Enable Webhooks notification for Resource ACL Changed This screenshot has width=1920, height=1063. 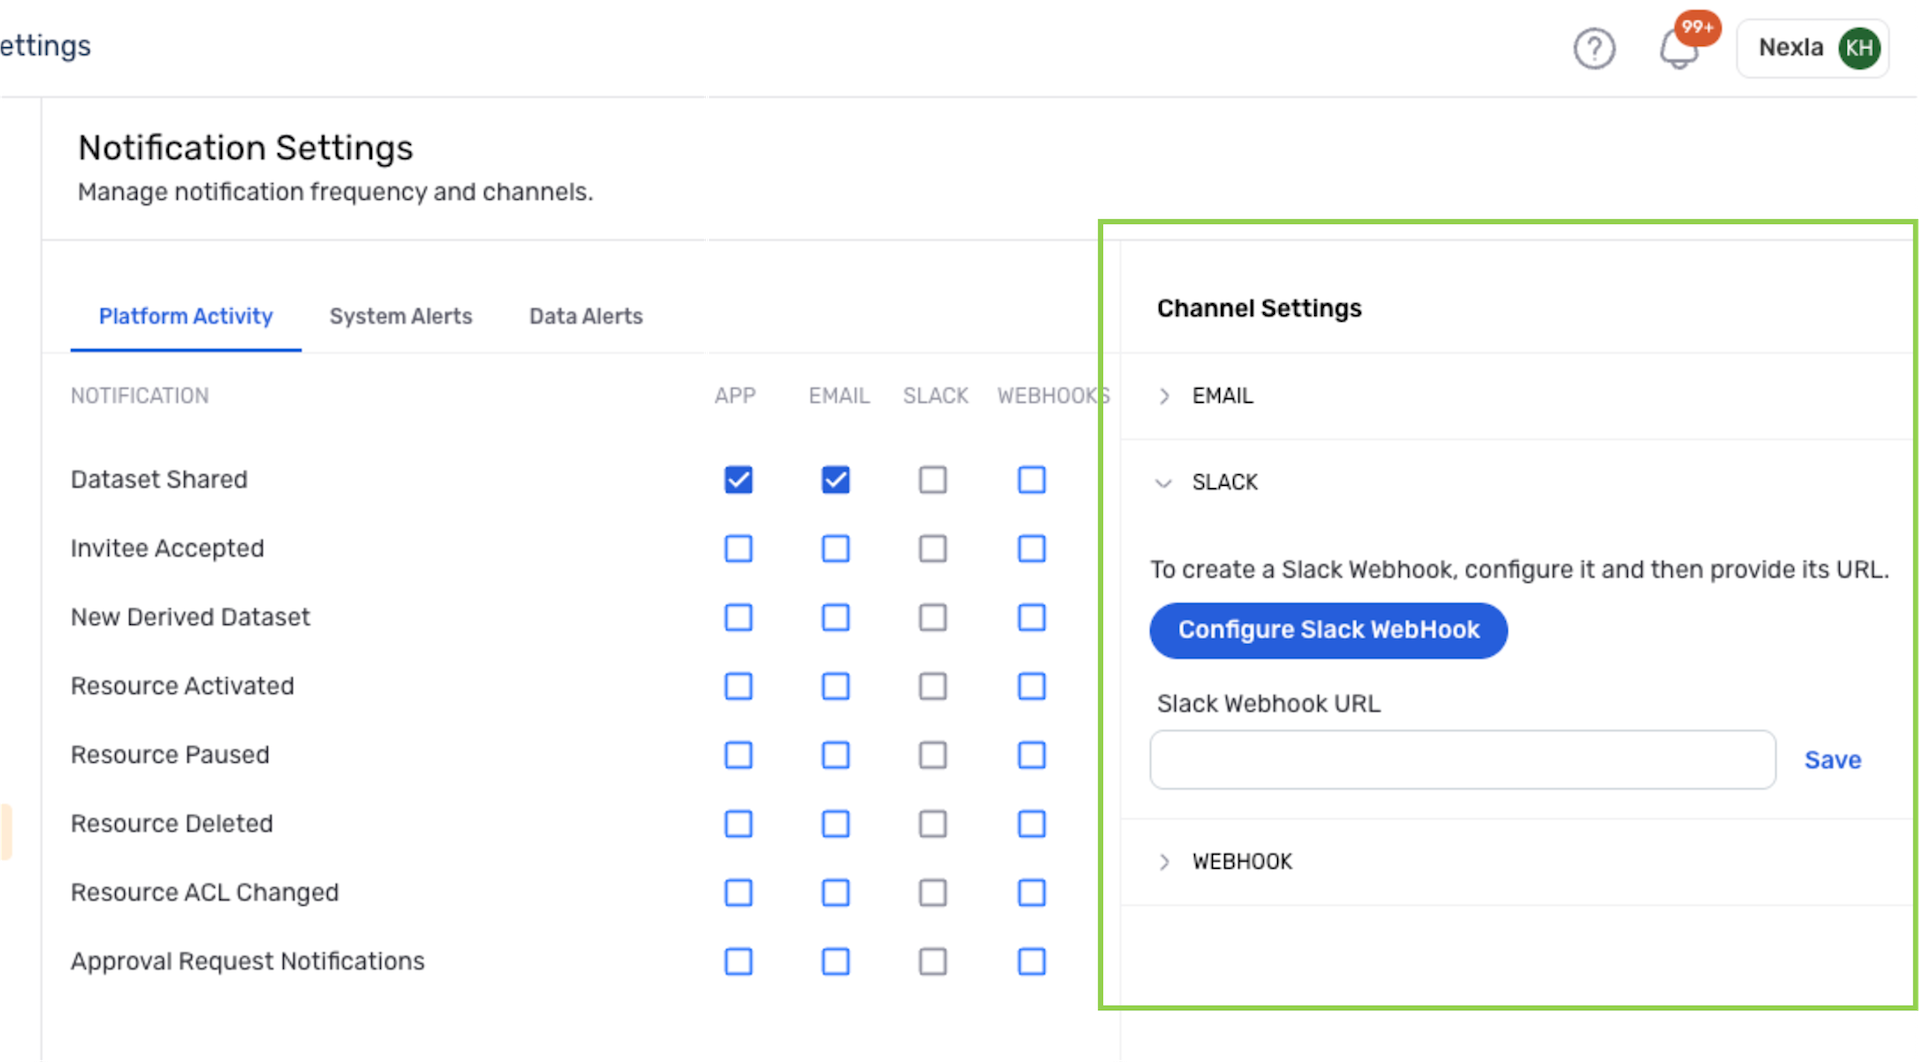pyautogui.click(x=1032, y=893)
